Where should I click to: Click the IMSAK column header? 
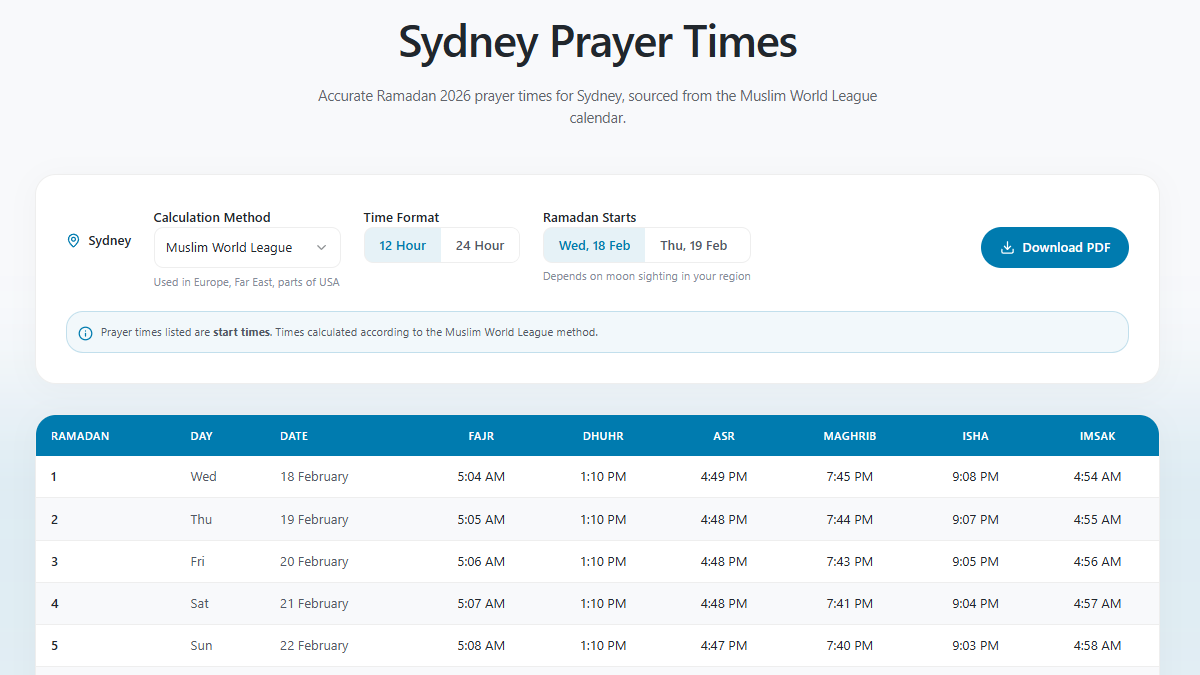point(1097,436)
